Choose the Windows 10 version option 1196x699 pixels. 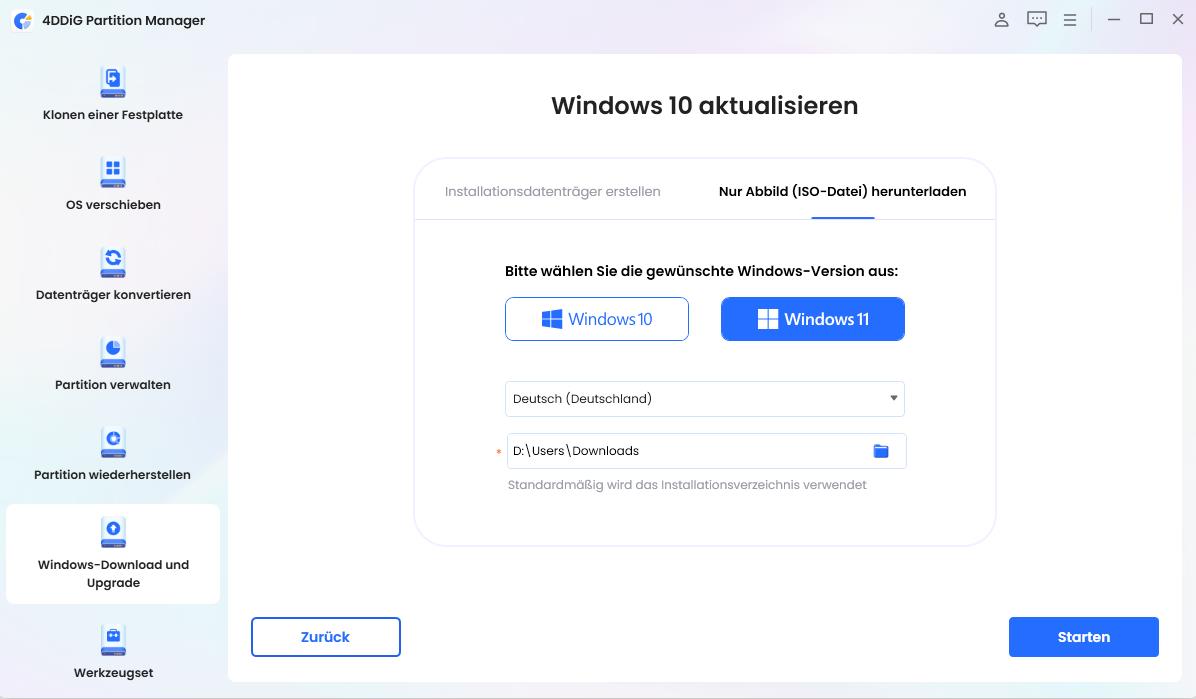(596, 319)
